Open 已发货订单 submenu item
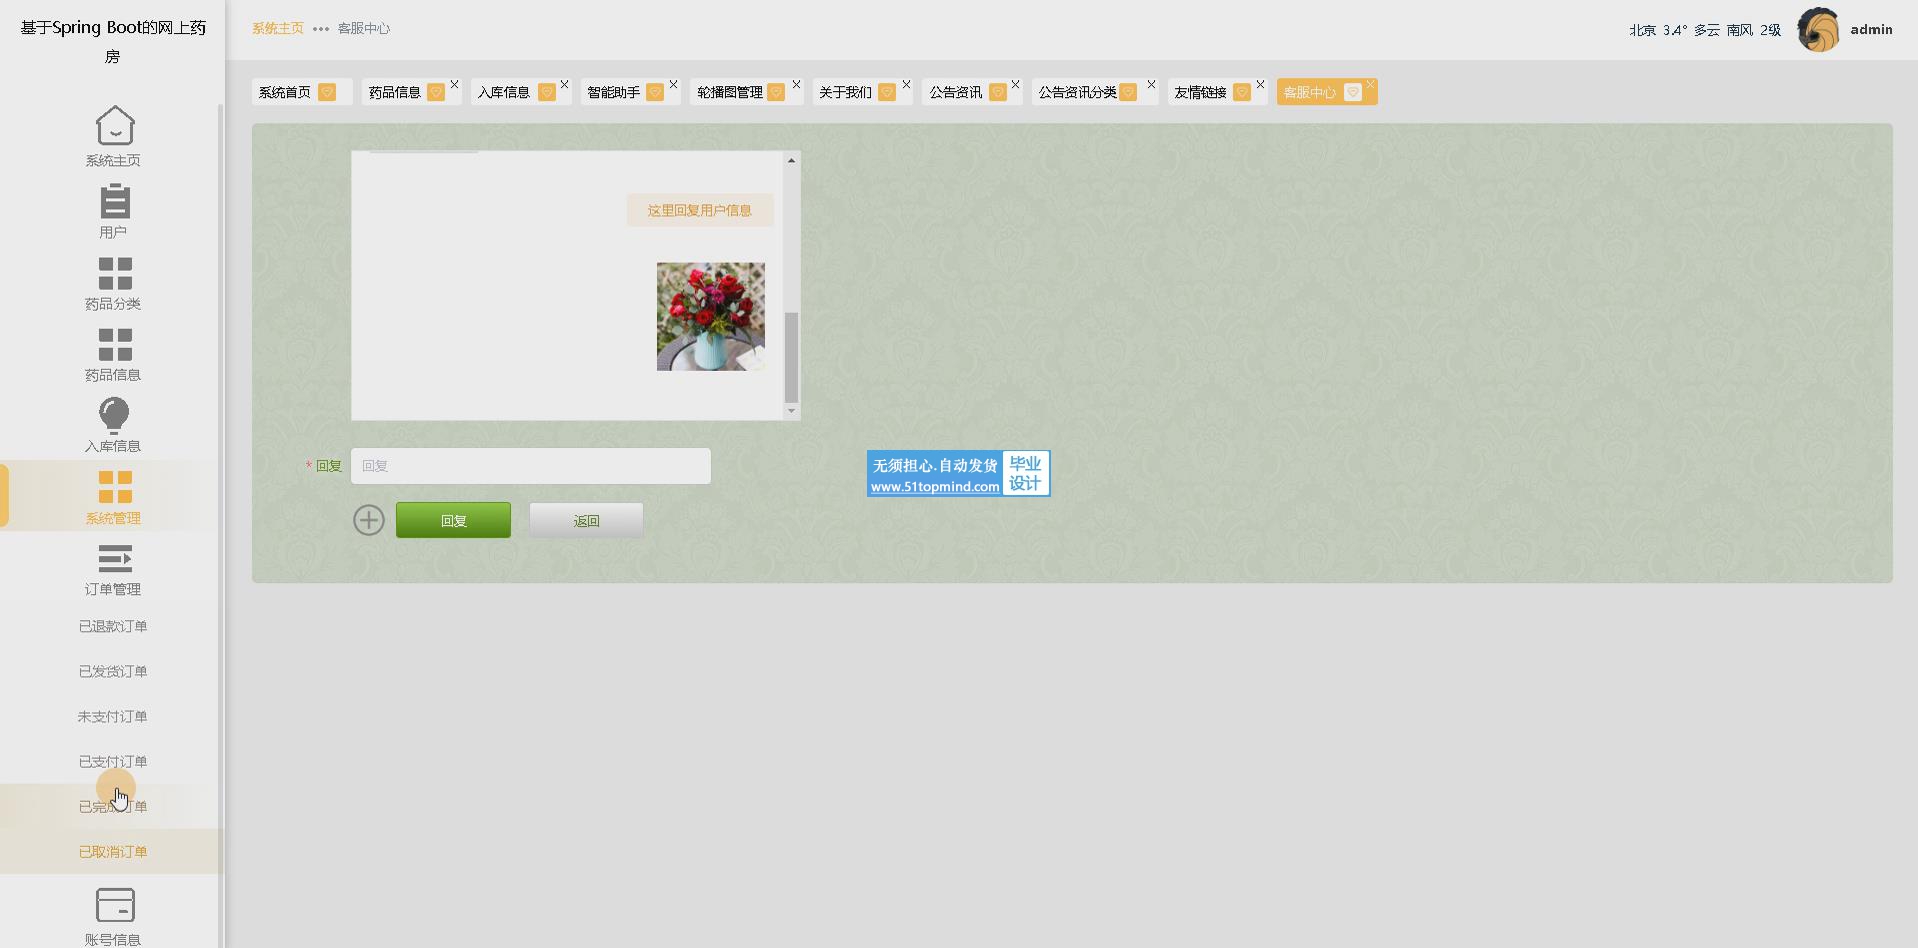1918x948 pixels. (113, 671)
